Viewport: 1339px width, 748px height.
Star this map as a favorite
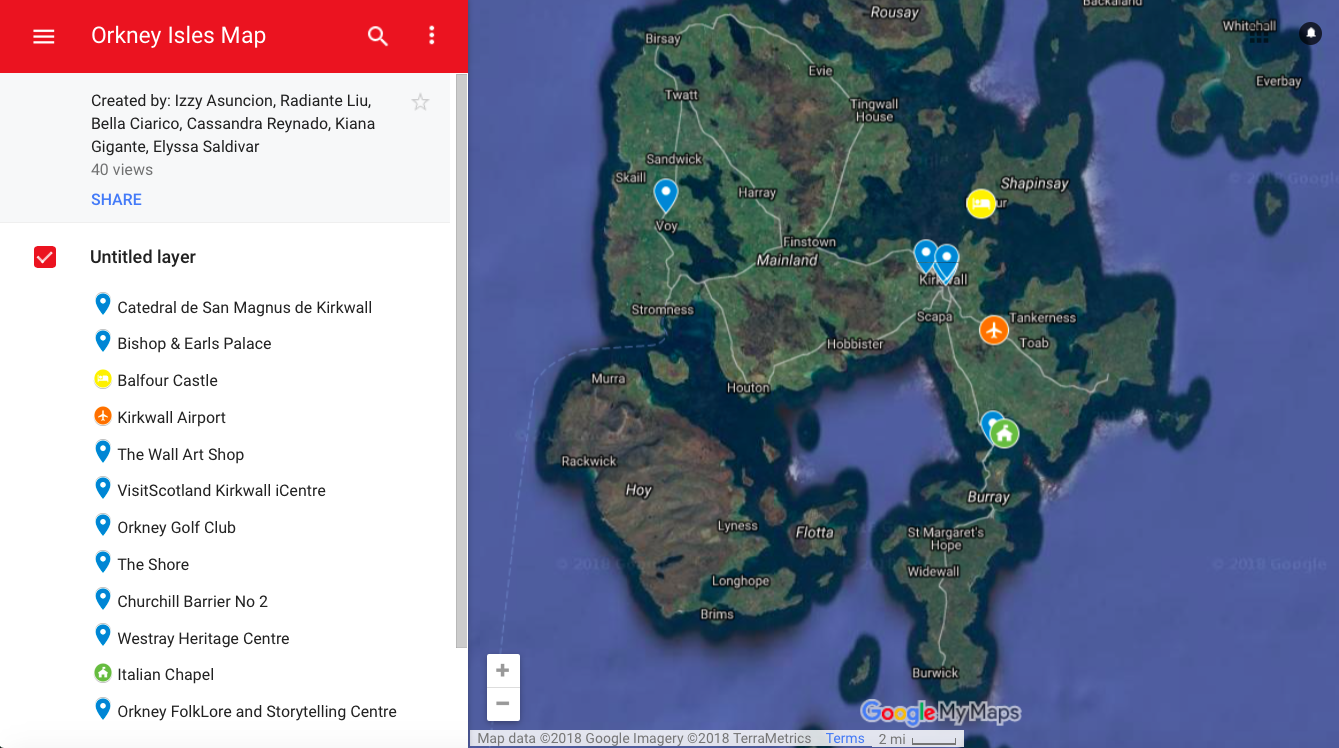[420, 102]
